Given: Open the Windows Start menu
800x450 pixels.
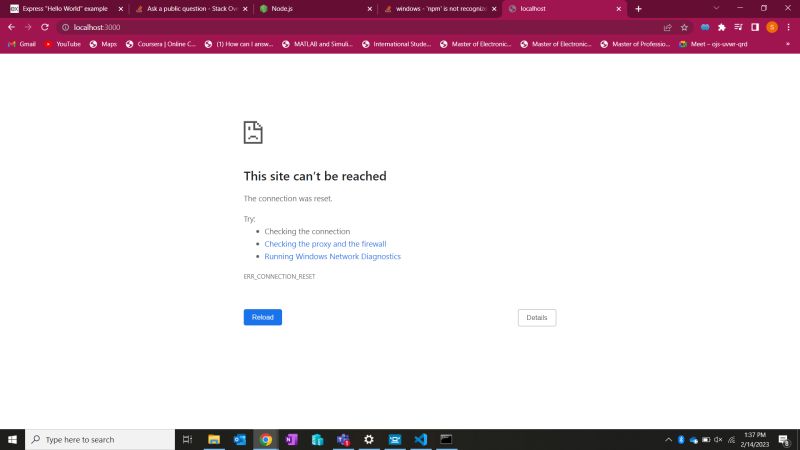Looking at the screenshot, I should tap(12, 439).
